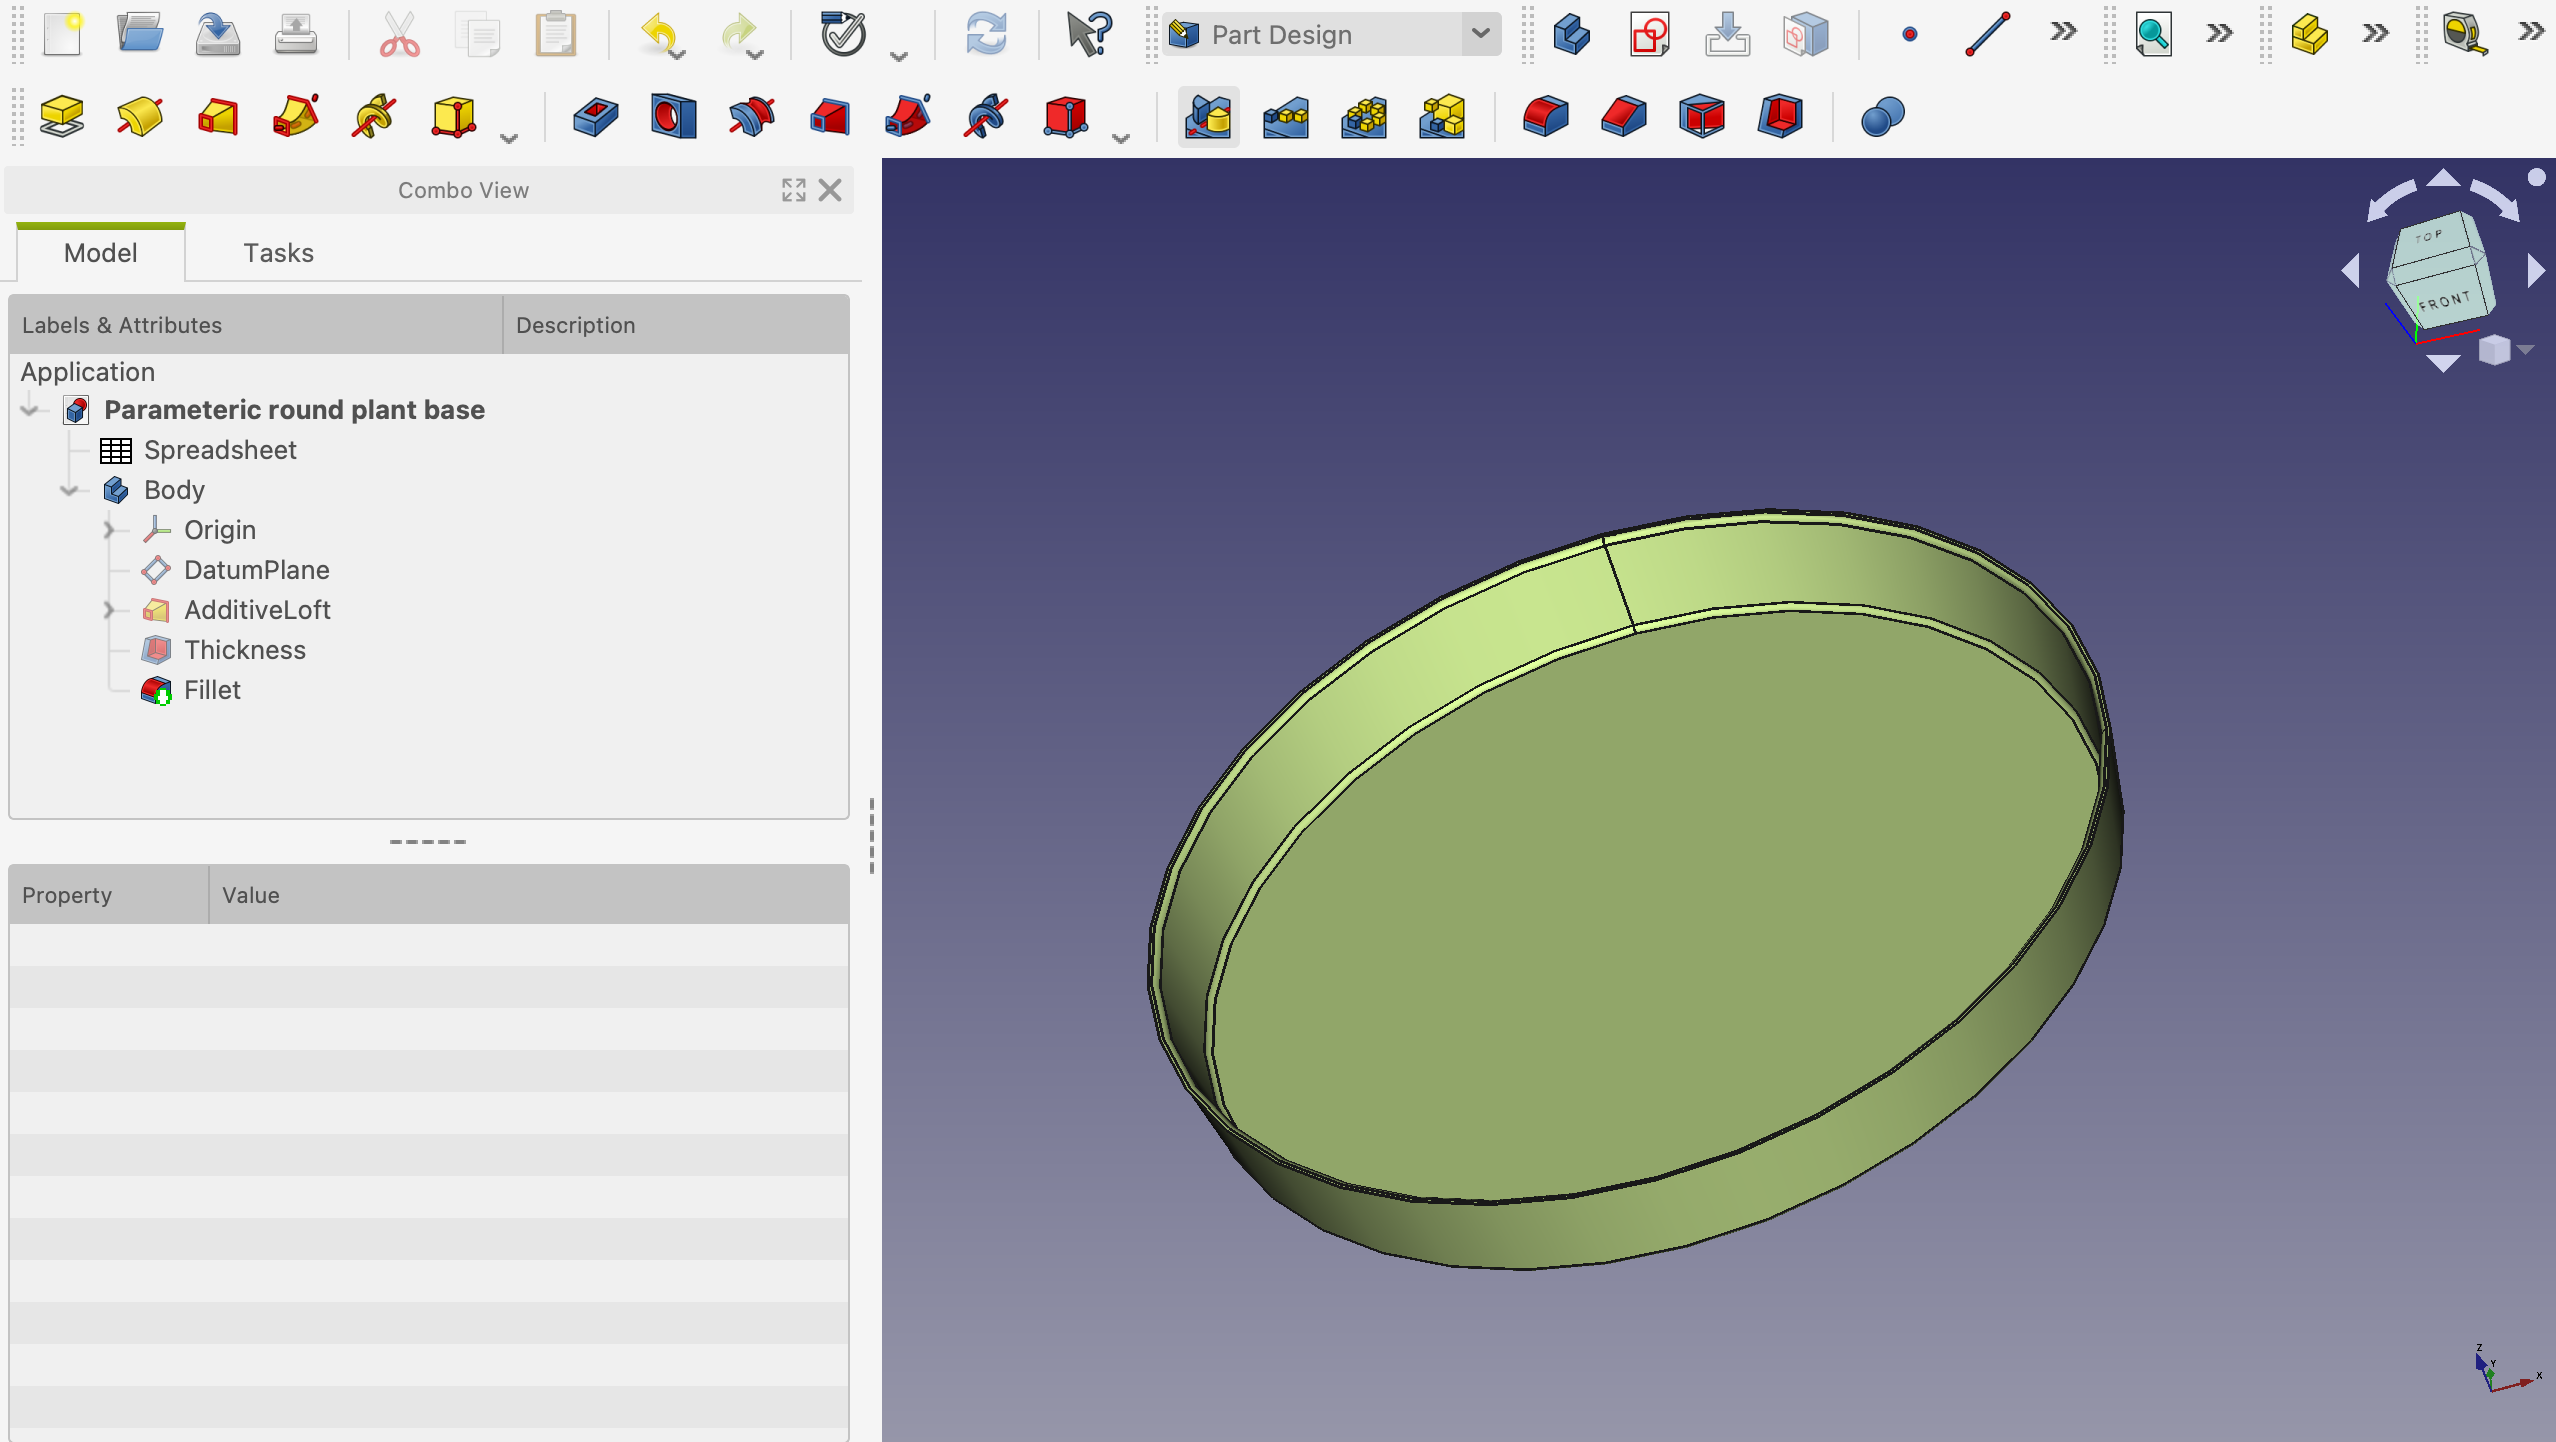Screen dimensions: 2556x1442
Task: Click the Measure tape icon
Action: point(2465,35)
